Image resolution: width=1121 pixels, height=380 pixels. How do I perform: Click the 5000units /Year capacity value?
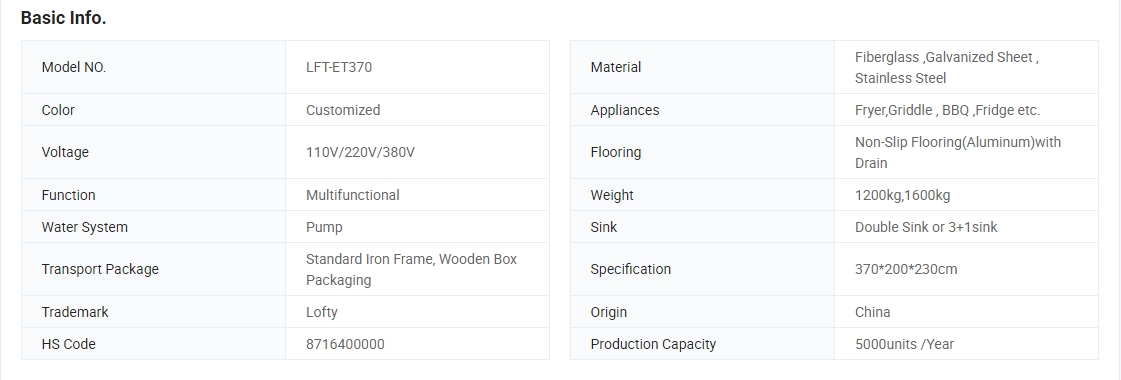point(904,344)
